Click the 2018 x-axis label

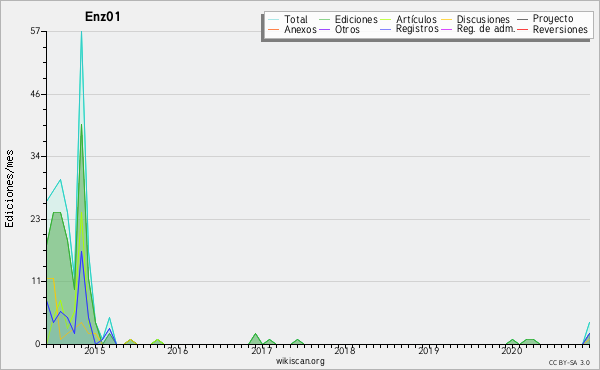pos(345,351)
